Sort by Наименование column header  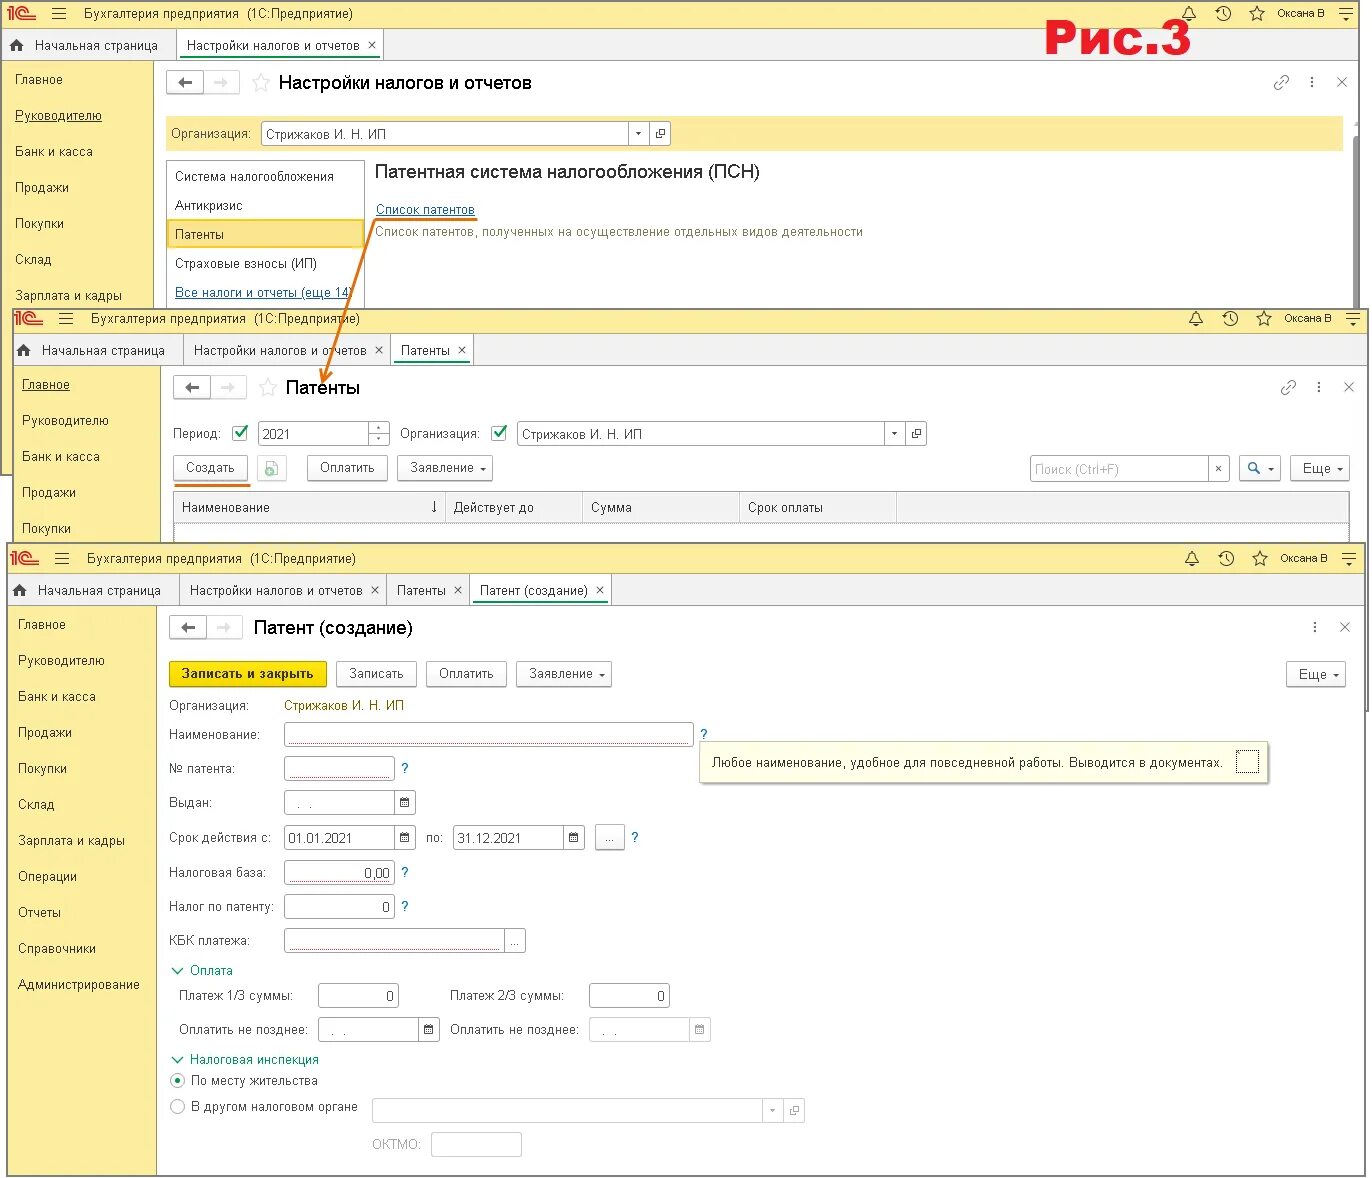pos(310,507)
